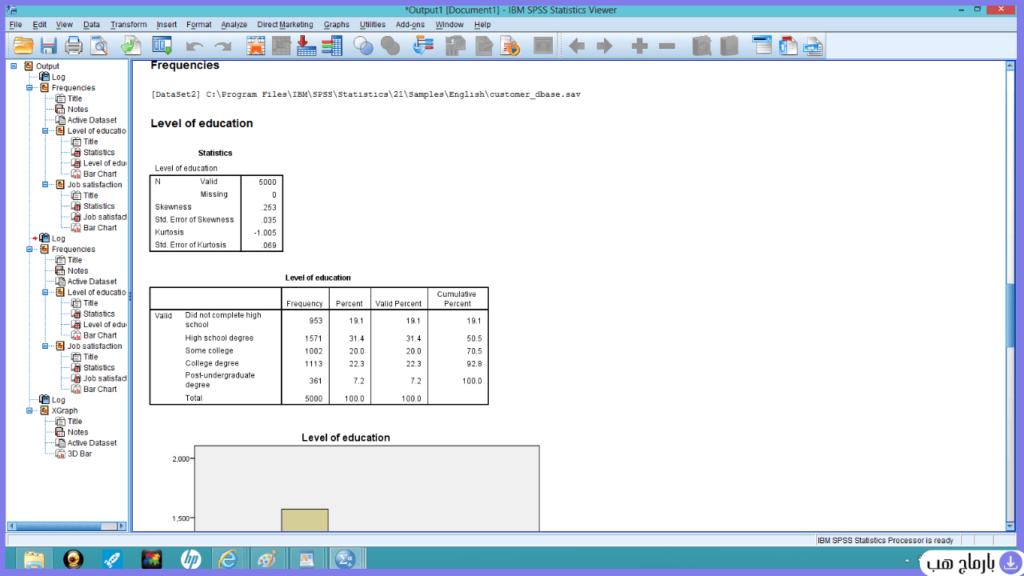Click outline pane scroll-left arrow
1024x576 pixels.
coord(11,526)
